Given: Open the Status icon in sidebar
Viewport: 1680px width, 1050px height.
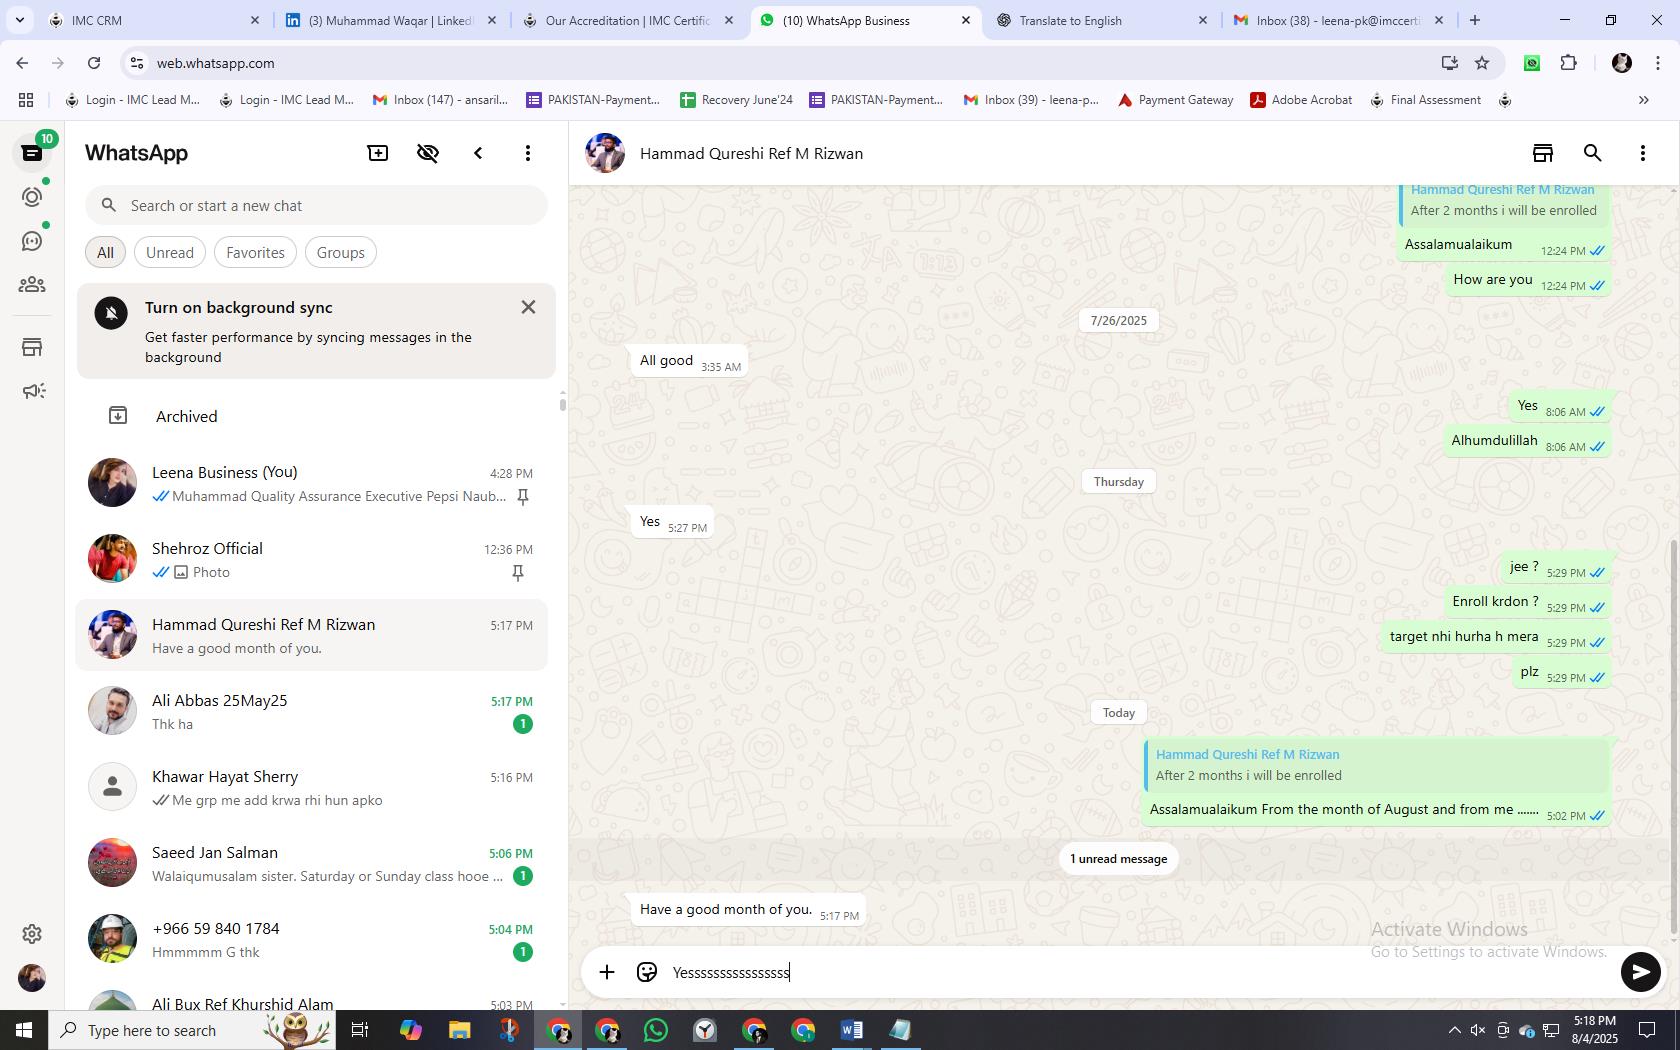Looking at the screenshot, I should coord(32,197).
